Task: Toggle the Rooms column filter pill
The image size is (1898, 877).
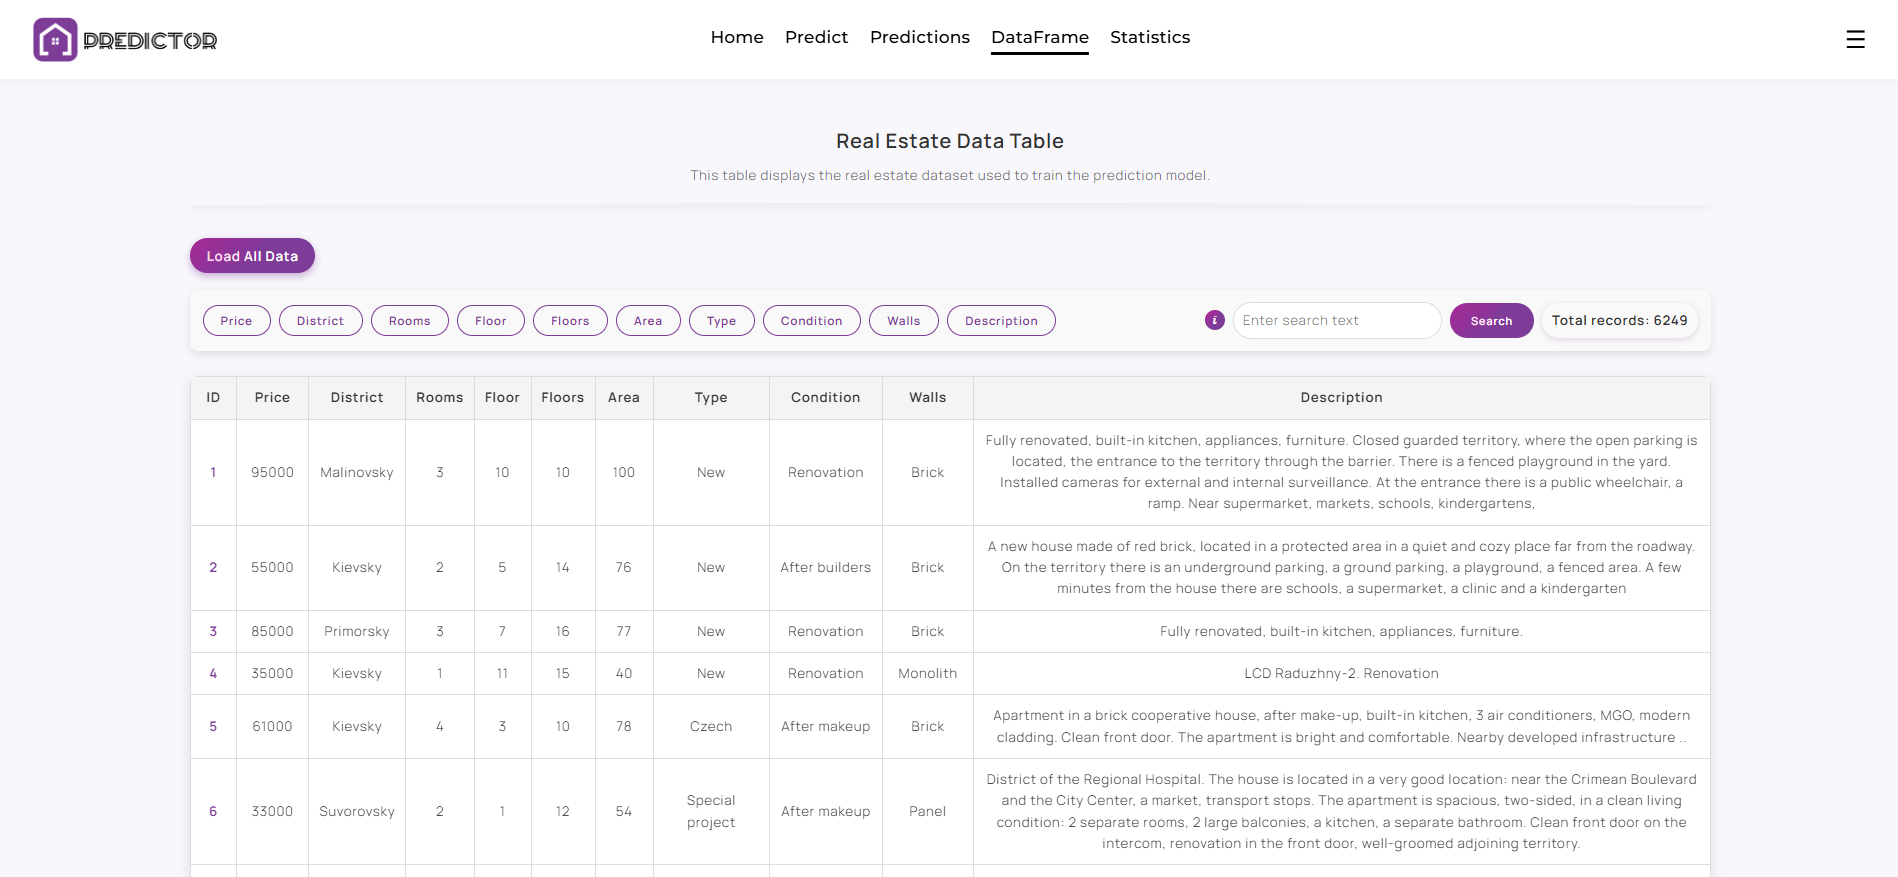Action: [409, 321]
